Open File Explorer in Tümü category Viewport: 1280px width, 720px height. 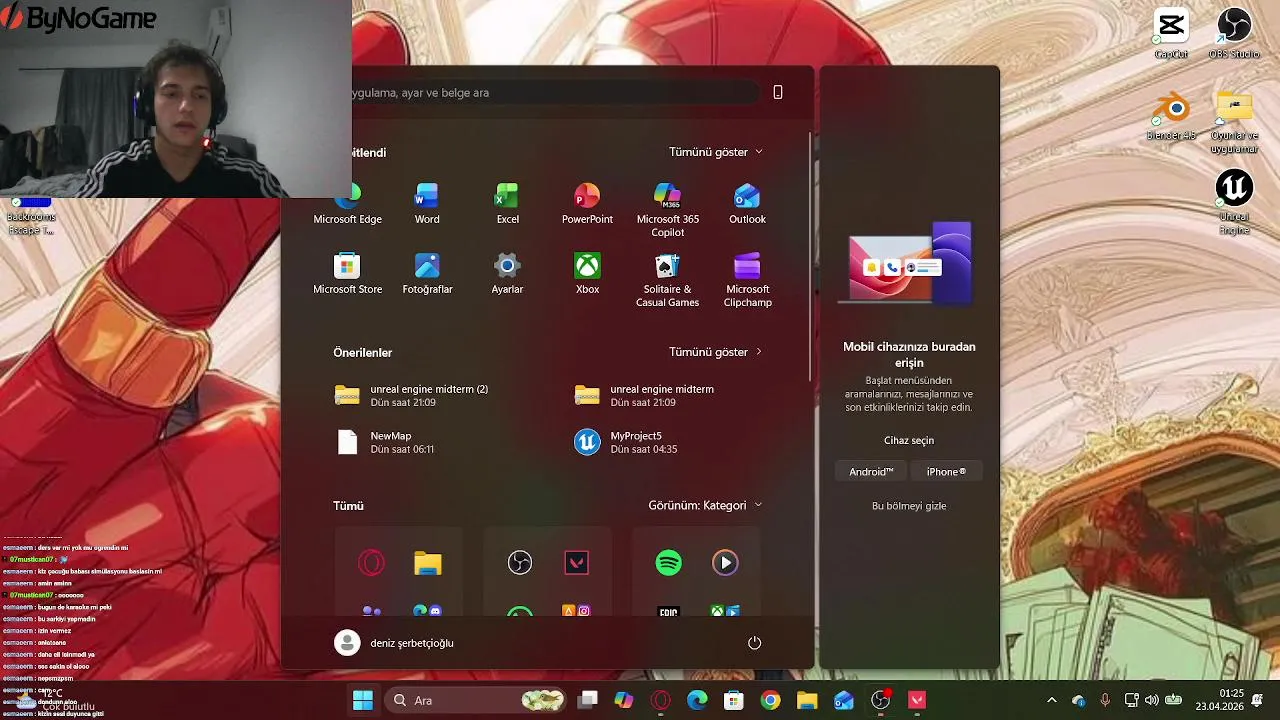[x=428, y=563]
